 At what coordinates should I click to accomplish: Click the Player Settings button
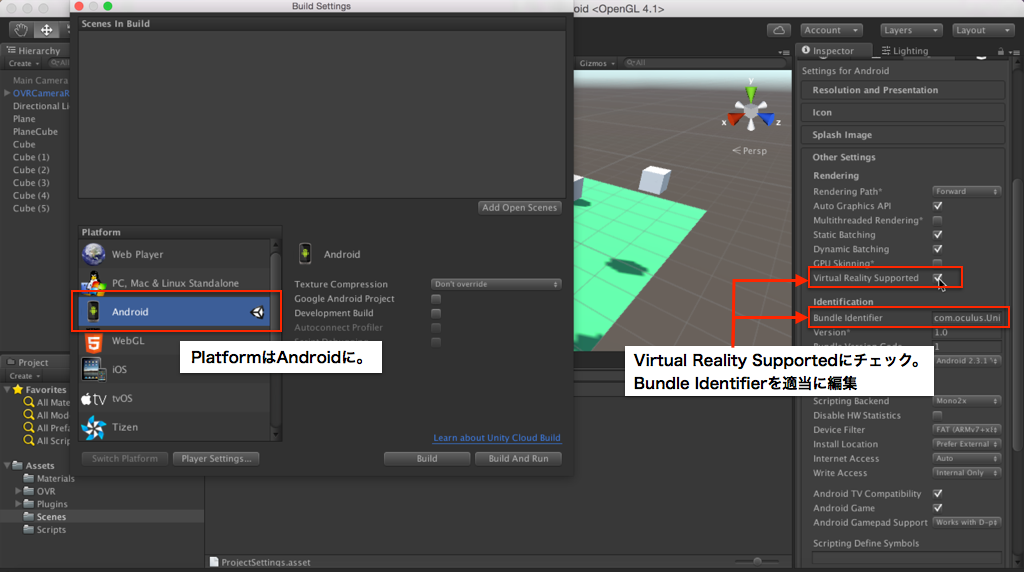[216, 458]
